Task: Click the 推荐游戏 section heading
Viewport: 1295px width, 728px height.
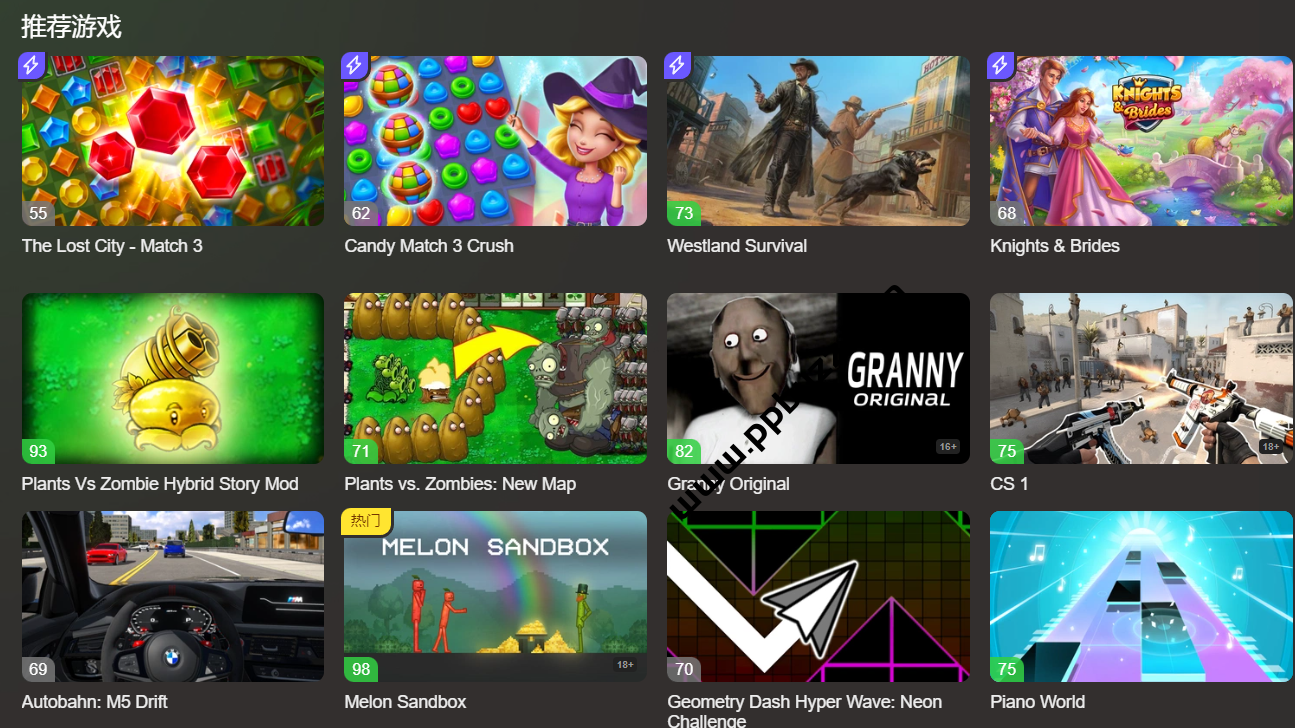Action: click(71, 27)
